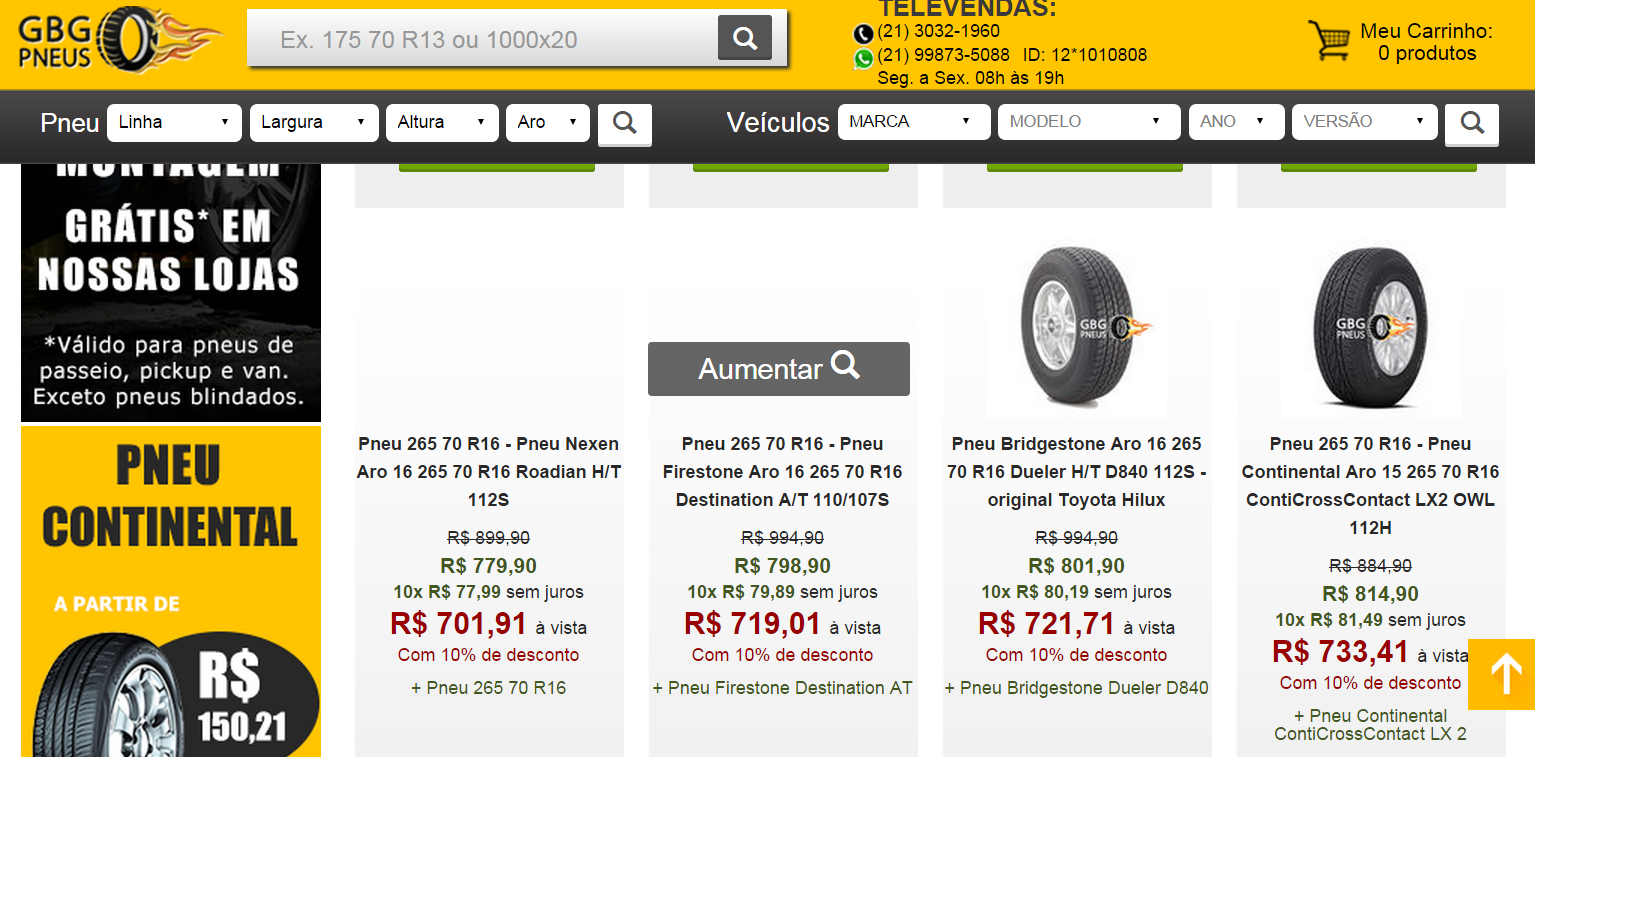
Task: Open the Altura dropdown
Action: [x=441, y=122]
